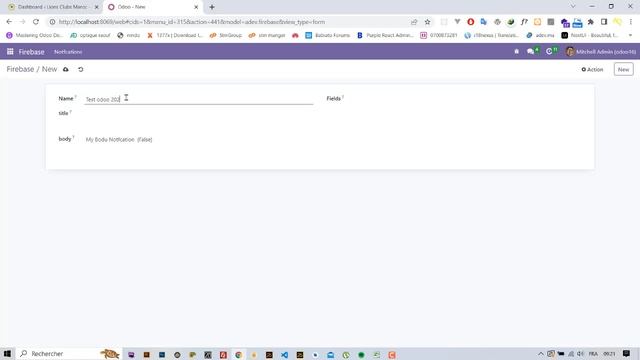
Task: Close the Odoo - New tab
Action: pos(196,7)
